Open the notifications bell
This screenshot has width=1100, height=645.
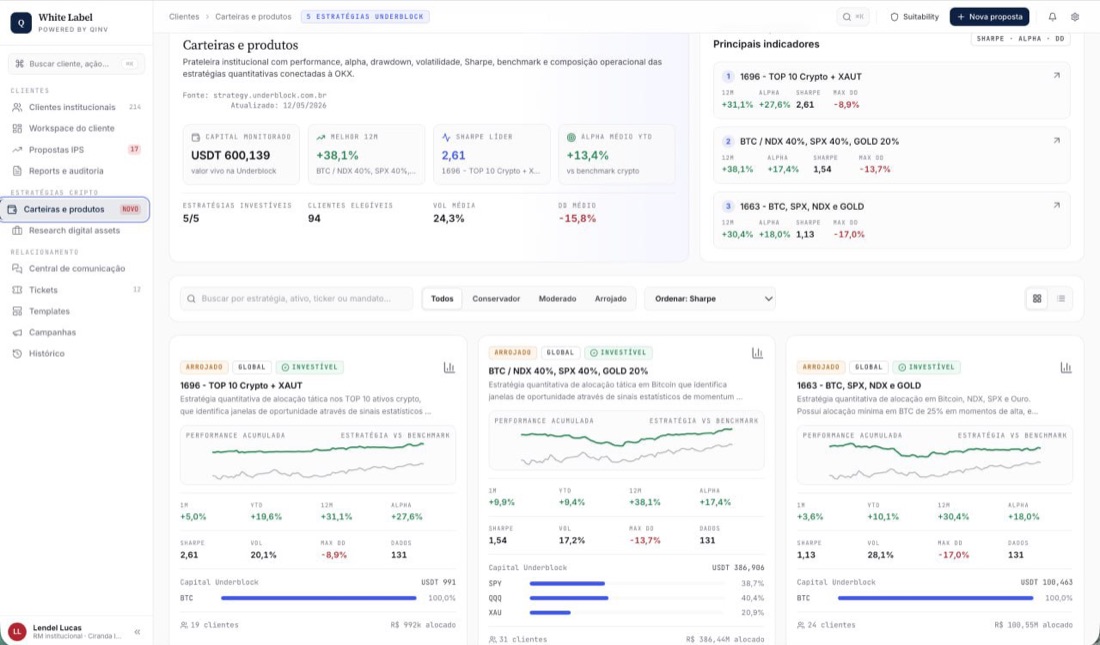1052,17
